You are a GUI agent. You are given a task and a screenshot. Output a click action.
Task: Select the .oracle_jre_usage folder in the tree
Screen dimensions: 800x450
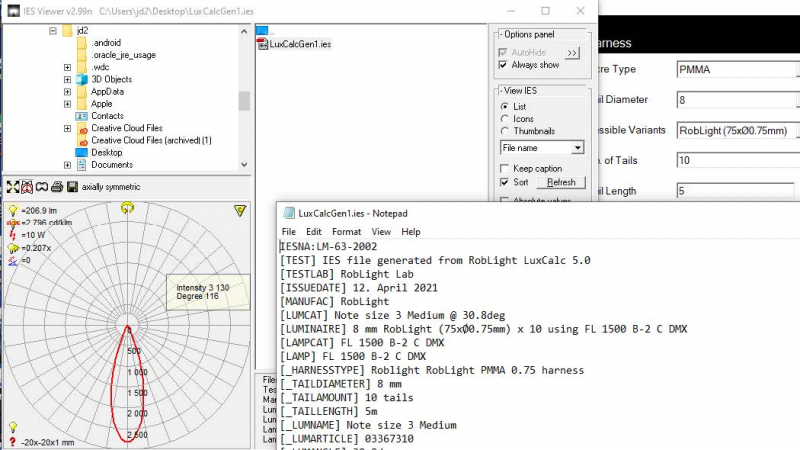tap(123, 55)
